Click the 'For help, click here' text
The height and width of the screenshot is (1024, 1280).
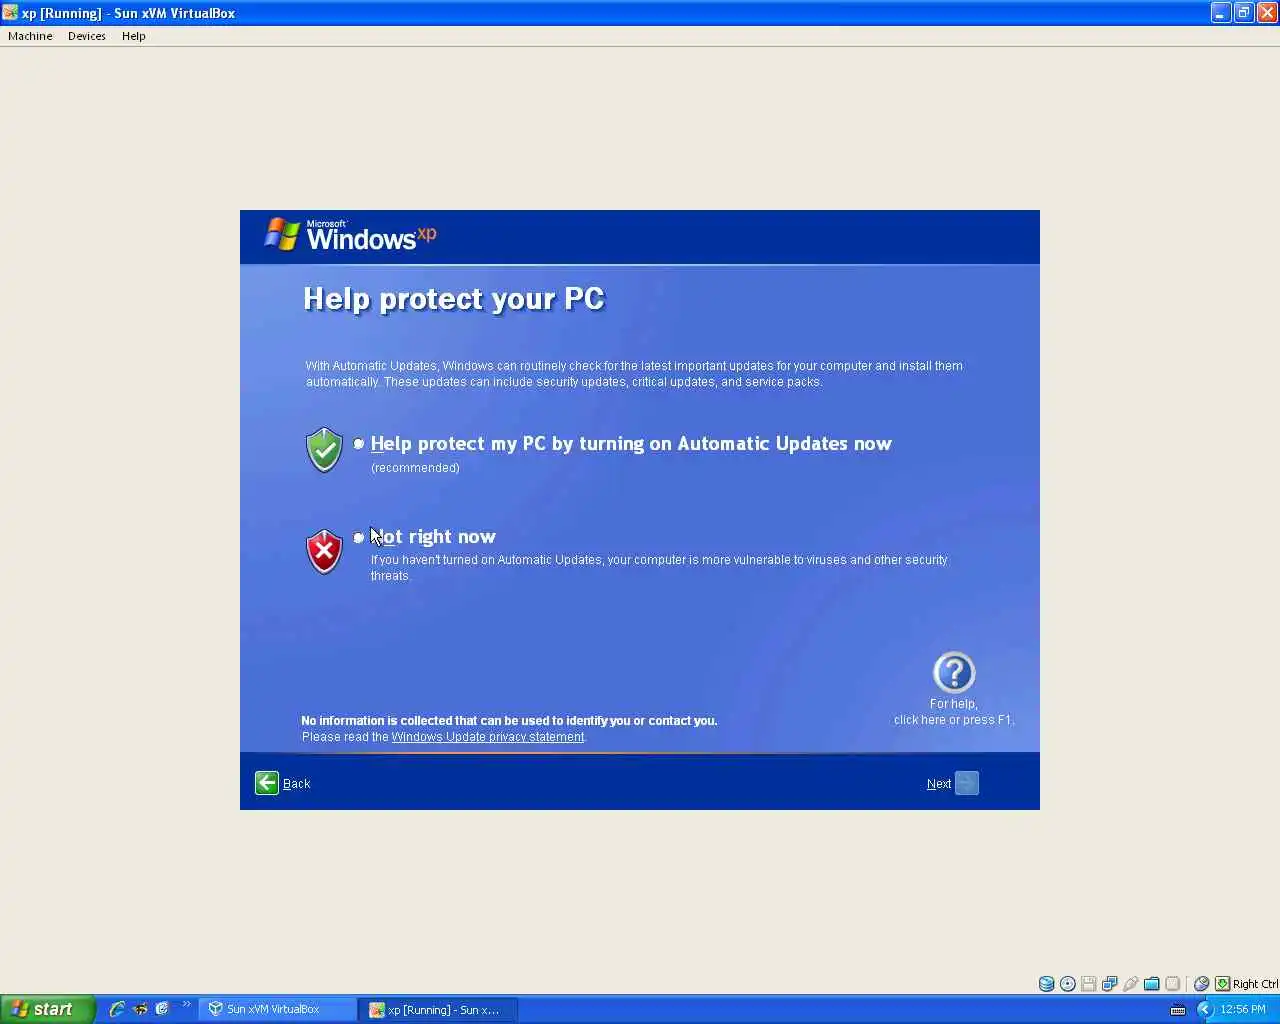pos(953,712)
